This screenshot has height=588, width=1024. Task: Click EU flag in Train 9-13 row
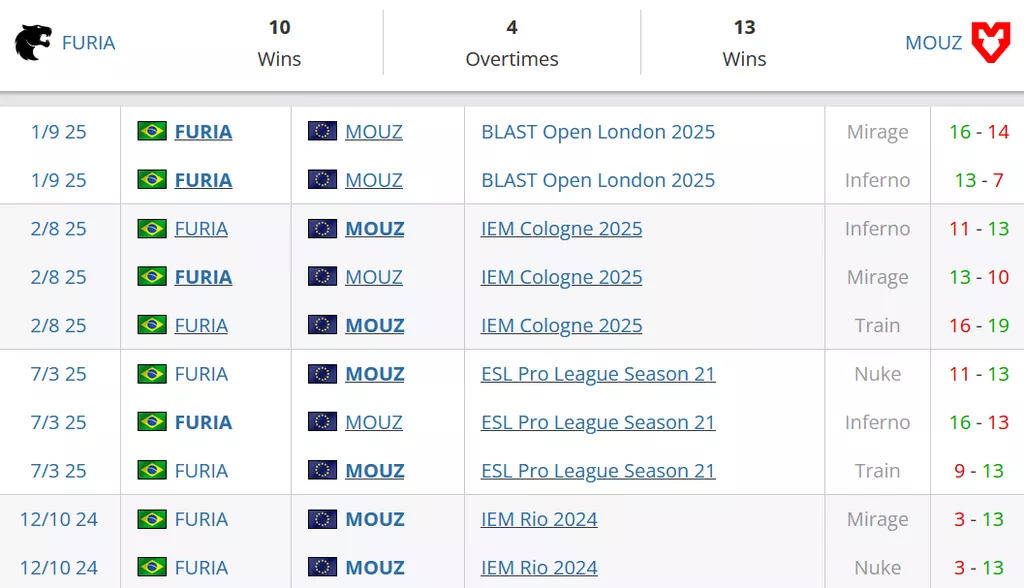tap(322, 471)
